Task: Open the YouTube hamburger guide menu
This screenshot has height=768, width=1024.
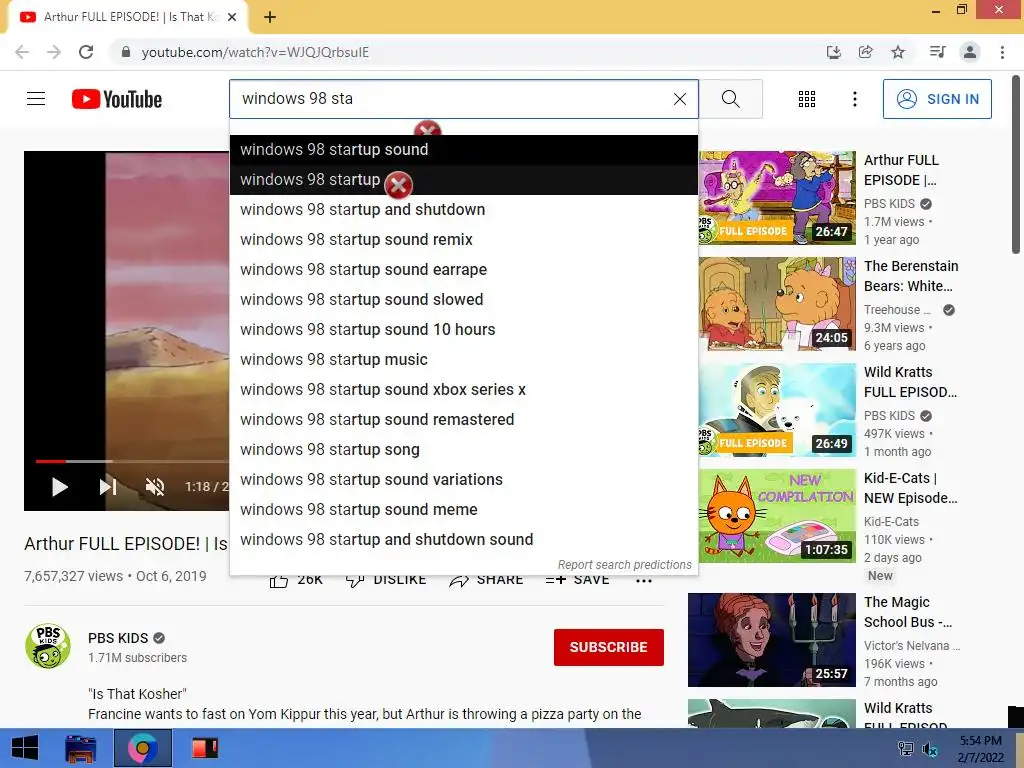Action: (36, 99)
